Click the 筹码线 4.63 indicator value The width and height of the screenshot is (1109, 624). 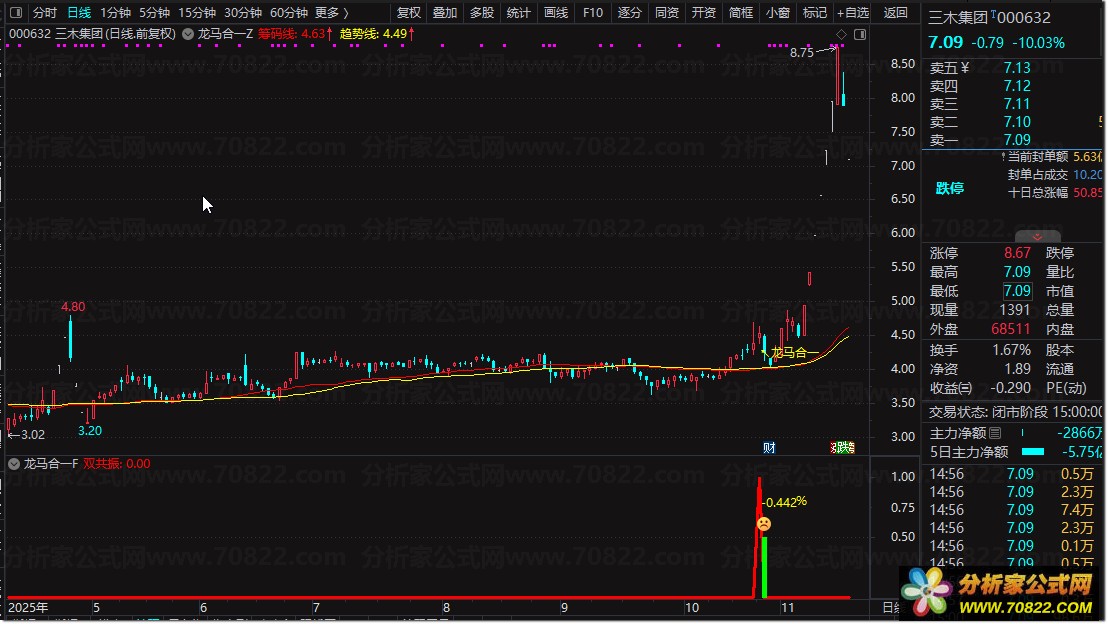tap(296, 34)
